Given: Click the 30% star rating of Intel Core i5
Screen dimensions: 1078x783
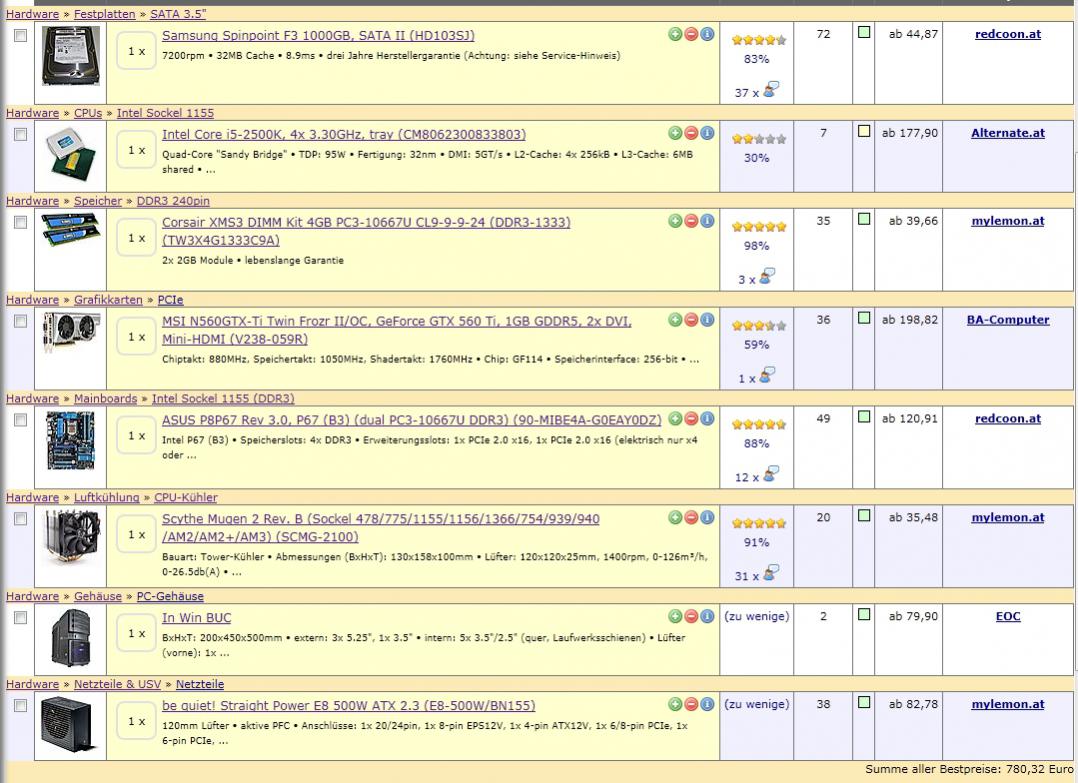Looking at the screenshot, I should 759,139.
